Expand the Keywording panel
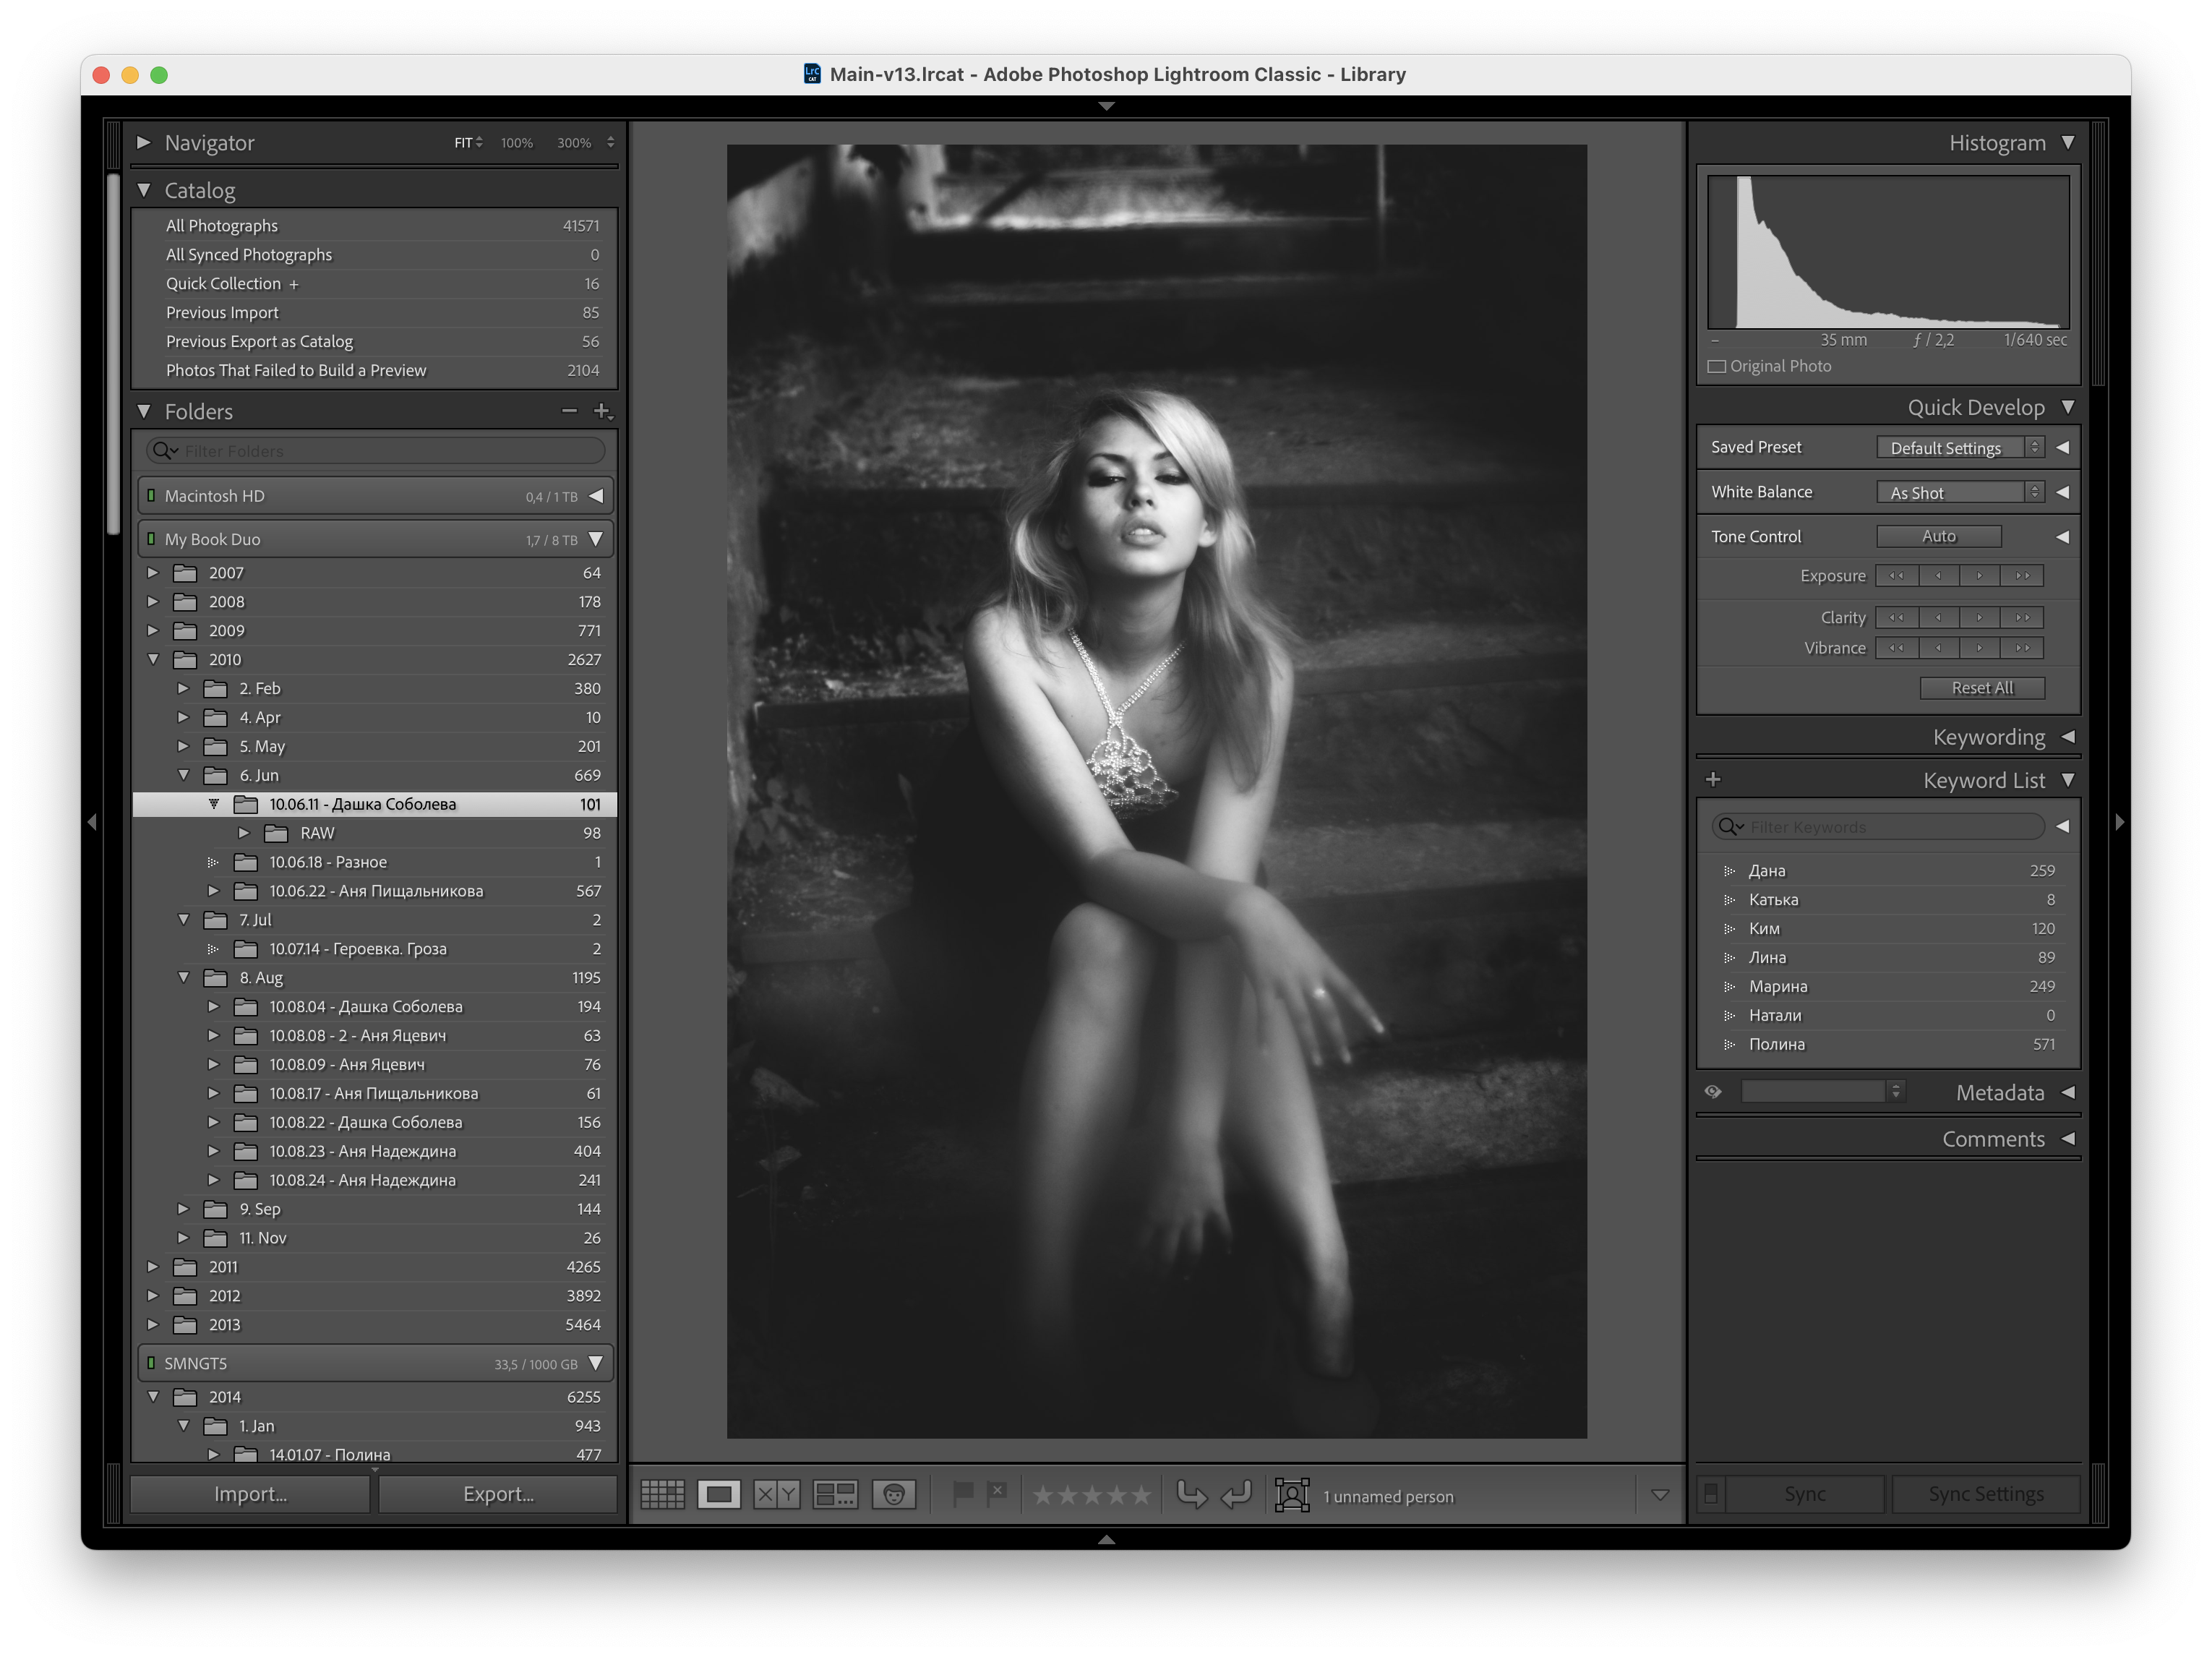The height and width of the screenshot is (1657, 2212). (2068, 737)
